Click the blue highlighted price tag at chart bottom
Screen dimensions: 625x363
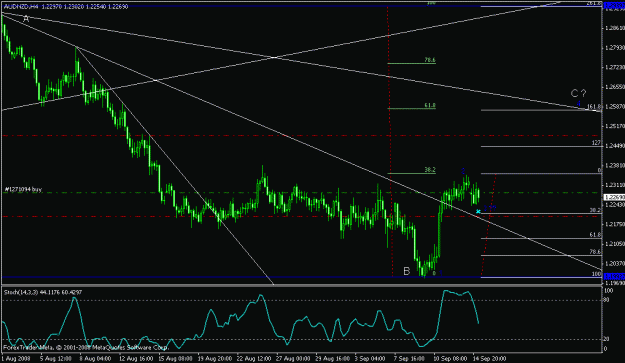point(614,276)
